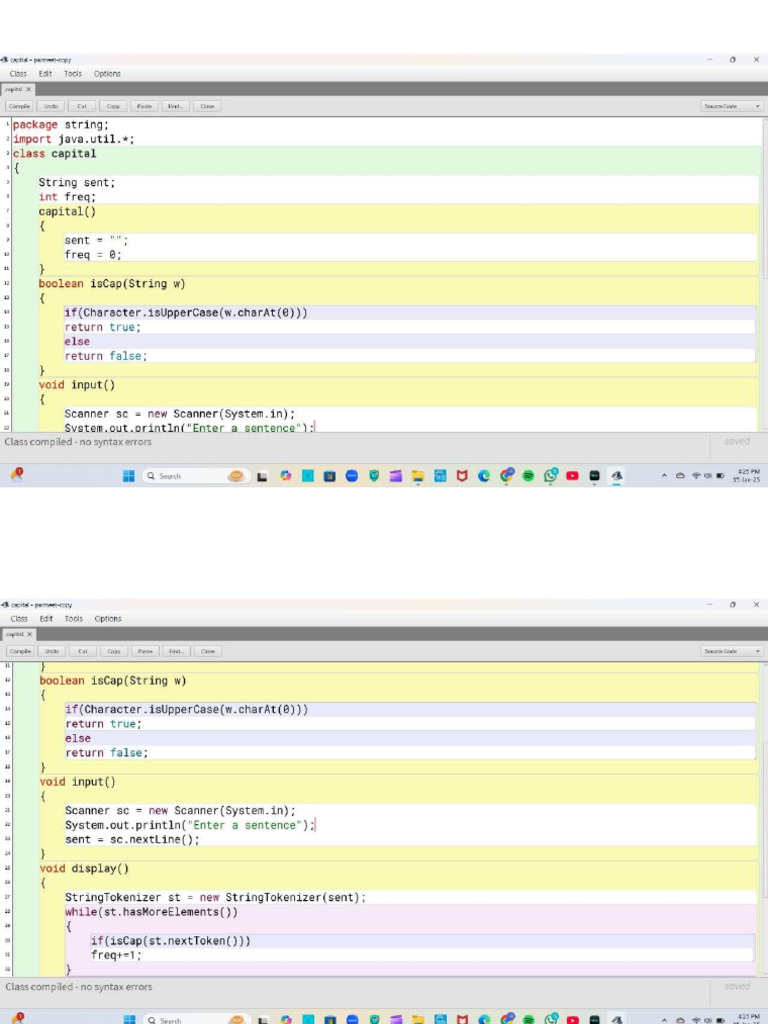The height and width of the screenshot is (1024, 768).
Task: Close the capital tab in the bottom window
Action: click(x=29, y=634)
